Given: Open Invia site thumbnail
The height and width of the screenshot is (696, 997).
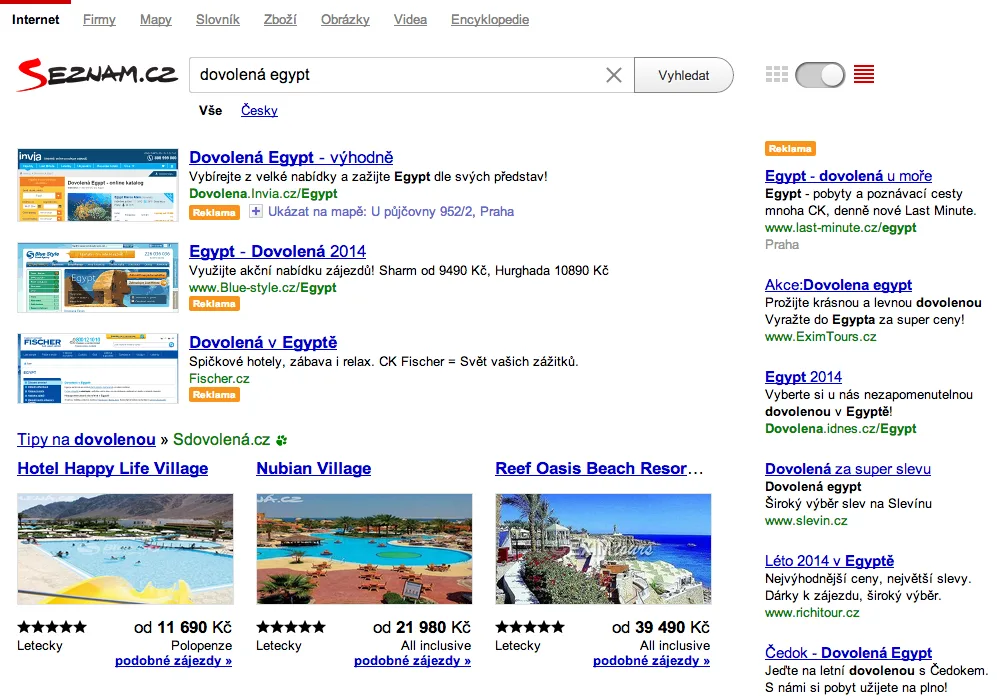Looking at the screenshot, I should tap(98, 185).
